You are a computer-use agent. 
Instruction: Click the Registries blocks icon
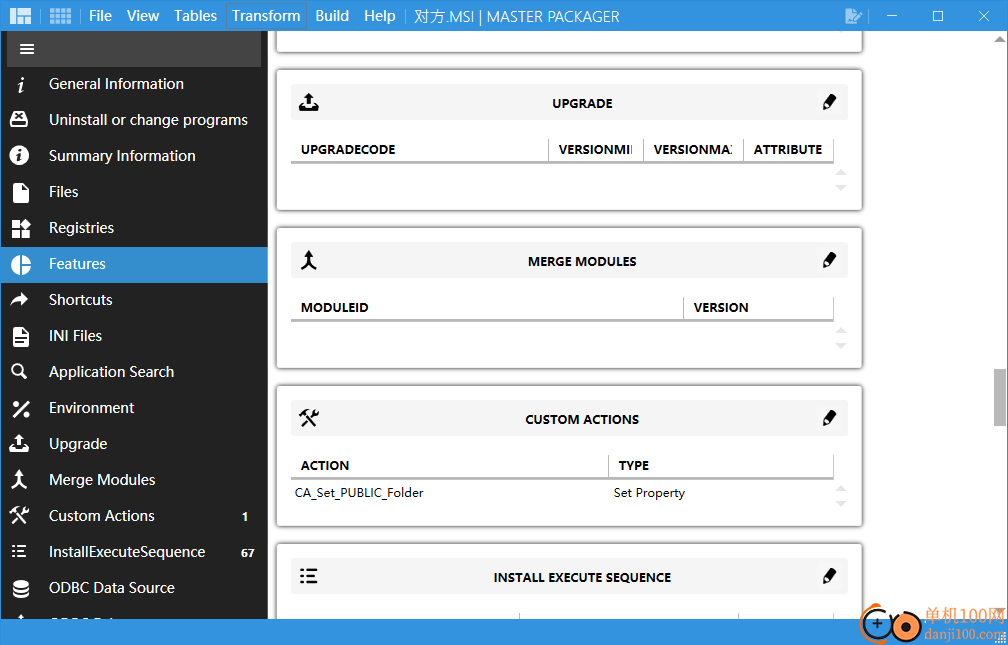point(21,228)
